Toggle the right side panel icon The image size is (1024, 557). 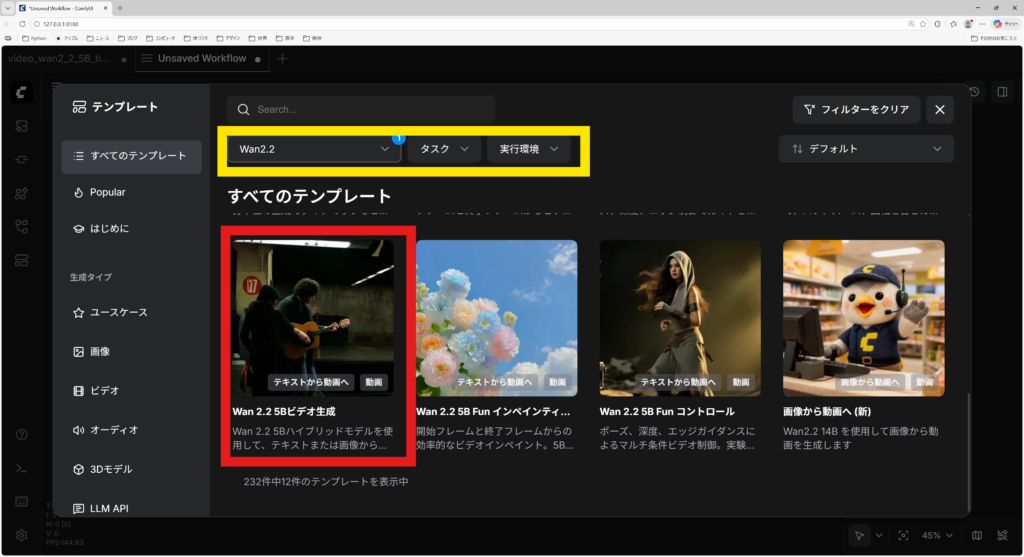(x=1001, y=92)
